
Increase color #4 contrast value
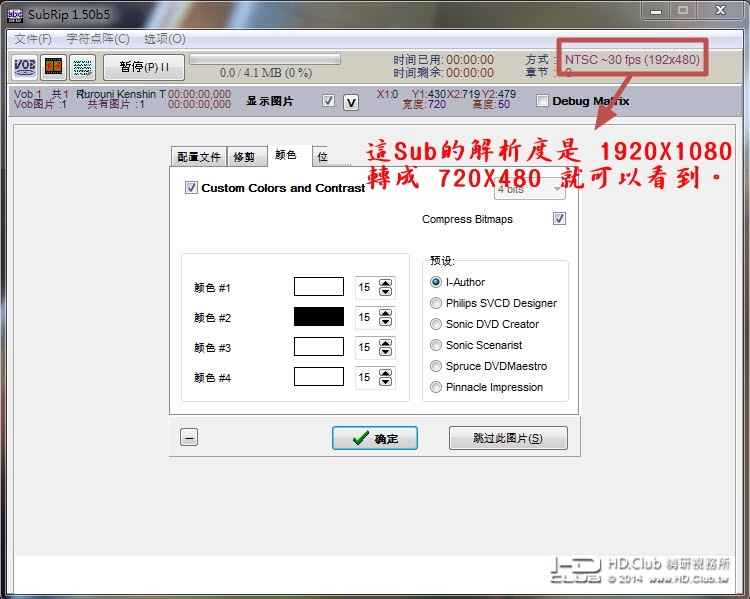tap(386, 373)
